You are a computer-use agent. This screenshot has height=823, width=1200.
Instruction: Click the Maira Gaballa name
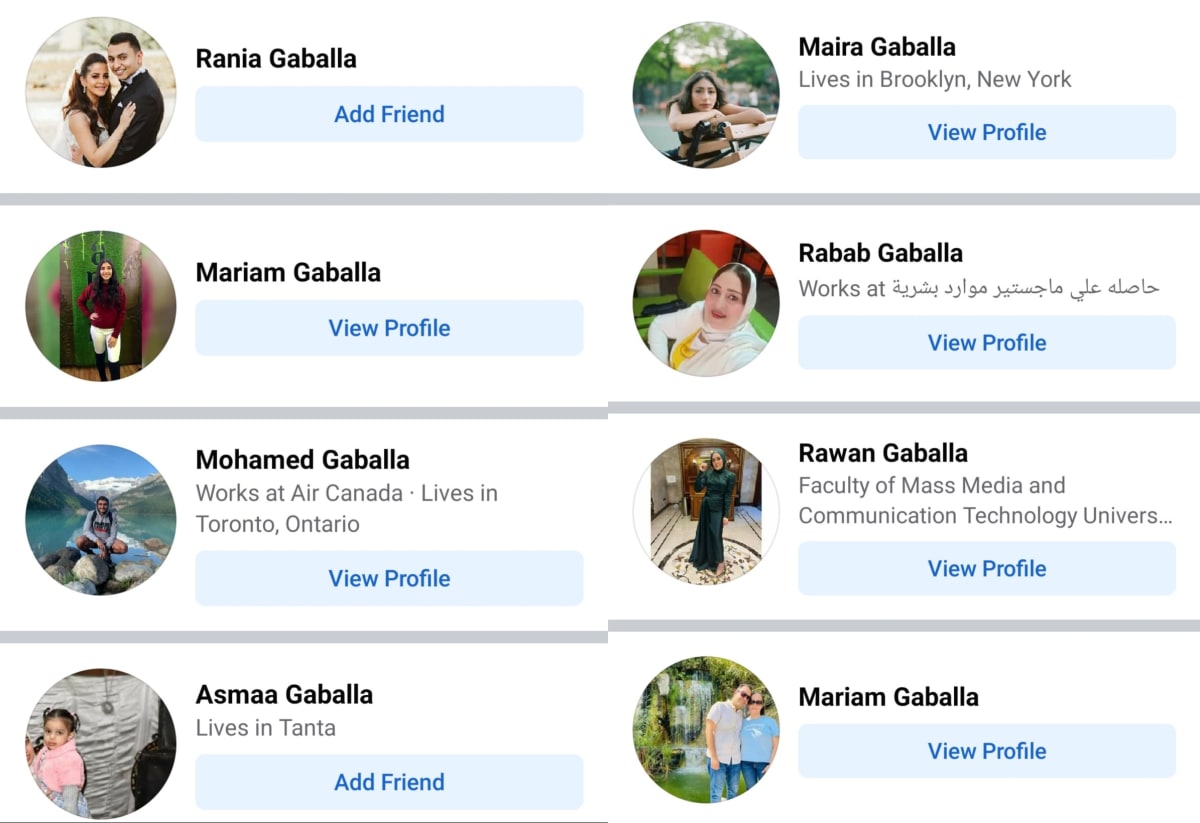pos(877,47)
